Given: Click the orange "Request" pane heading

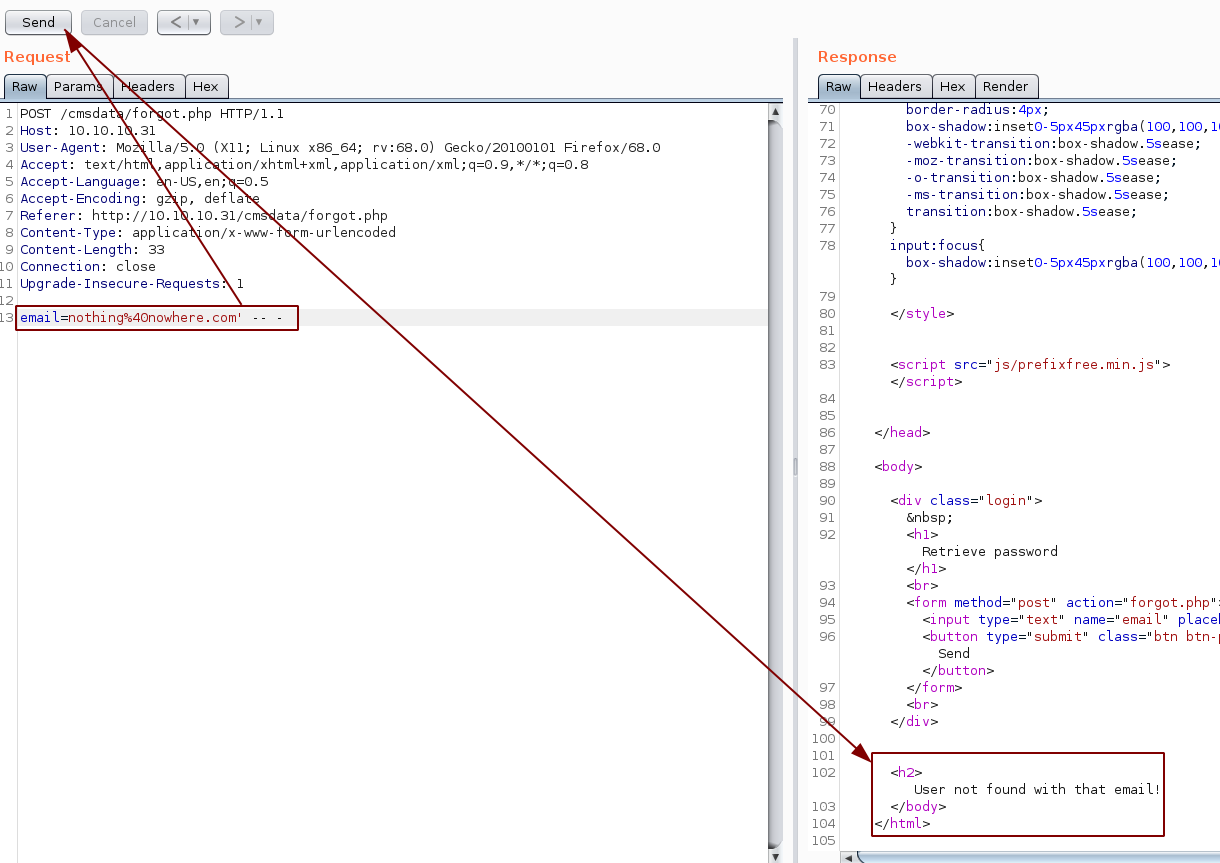Looking at the screenshot, I should point(37,57).
